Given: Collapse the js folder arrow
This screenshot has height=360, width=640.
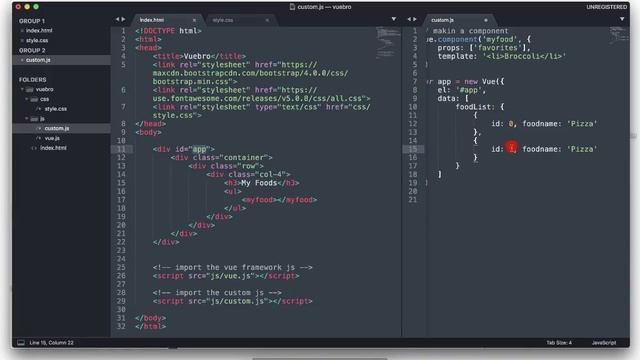Looking at the screenshot, I should 27,119.
